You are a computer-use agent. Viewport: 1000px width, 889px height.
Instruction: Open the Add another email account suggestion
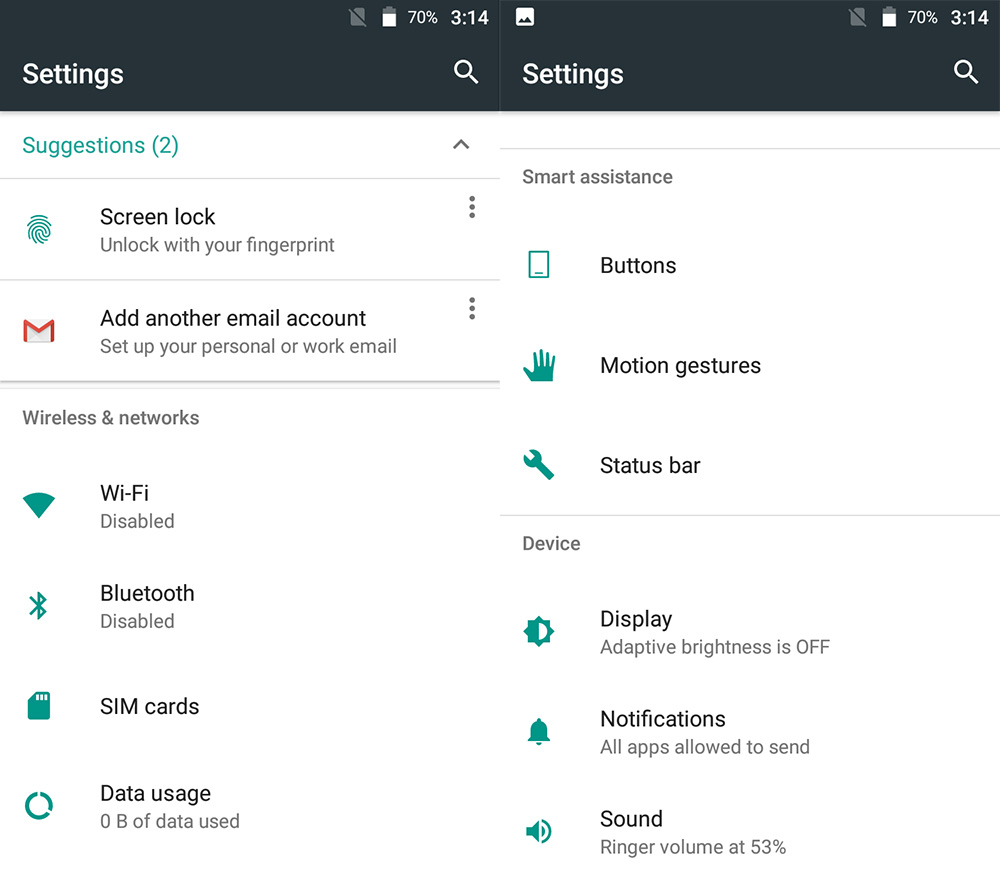(250, 331)
